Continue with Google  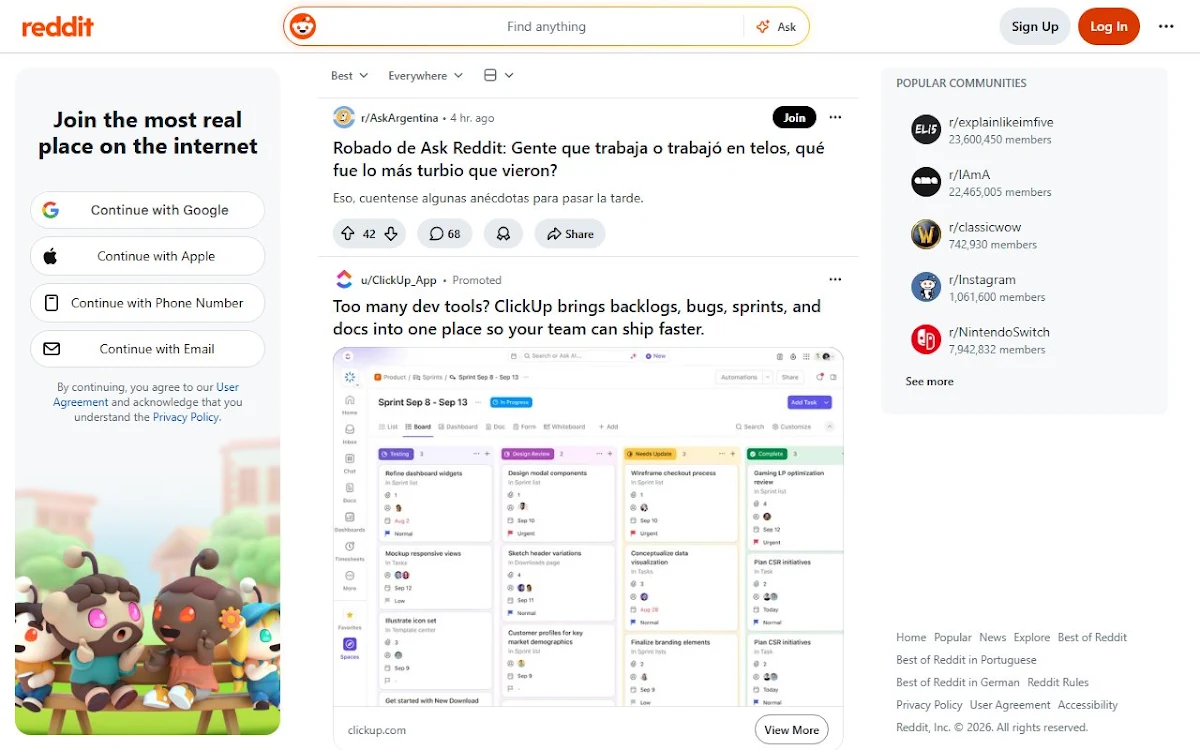tap(148, 210)
